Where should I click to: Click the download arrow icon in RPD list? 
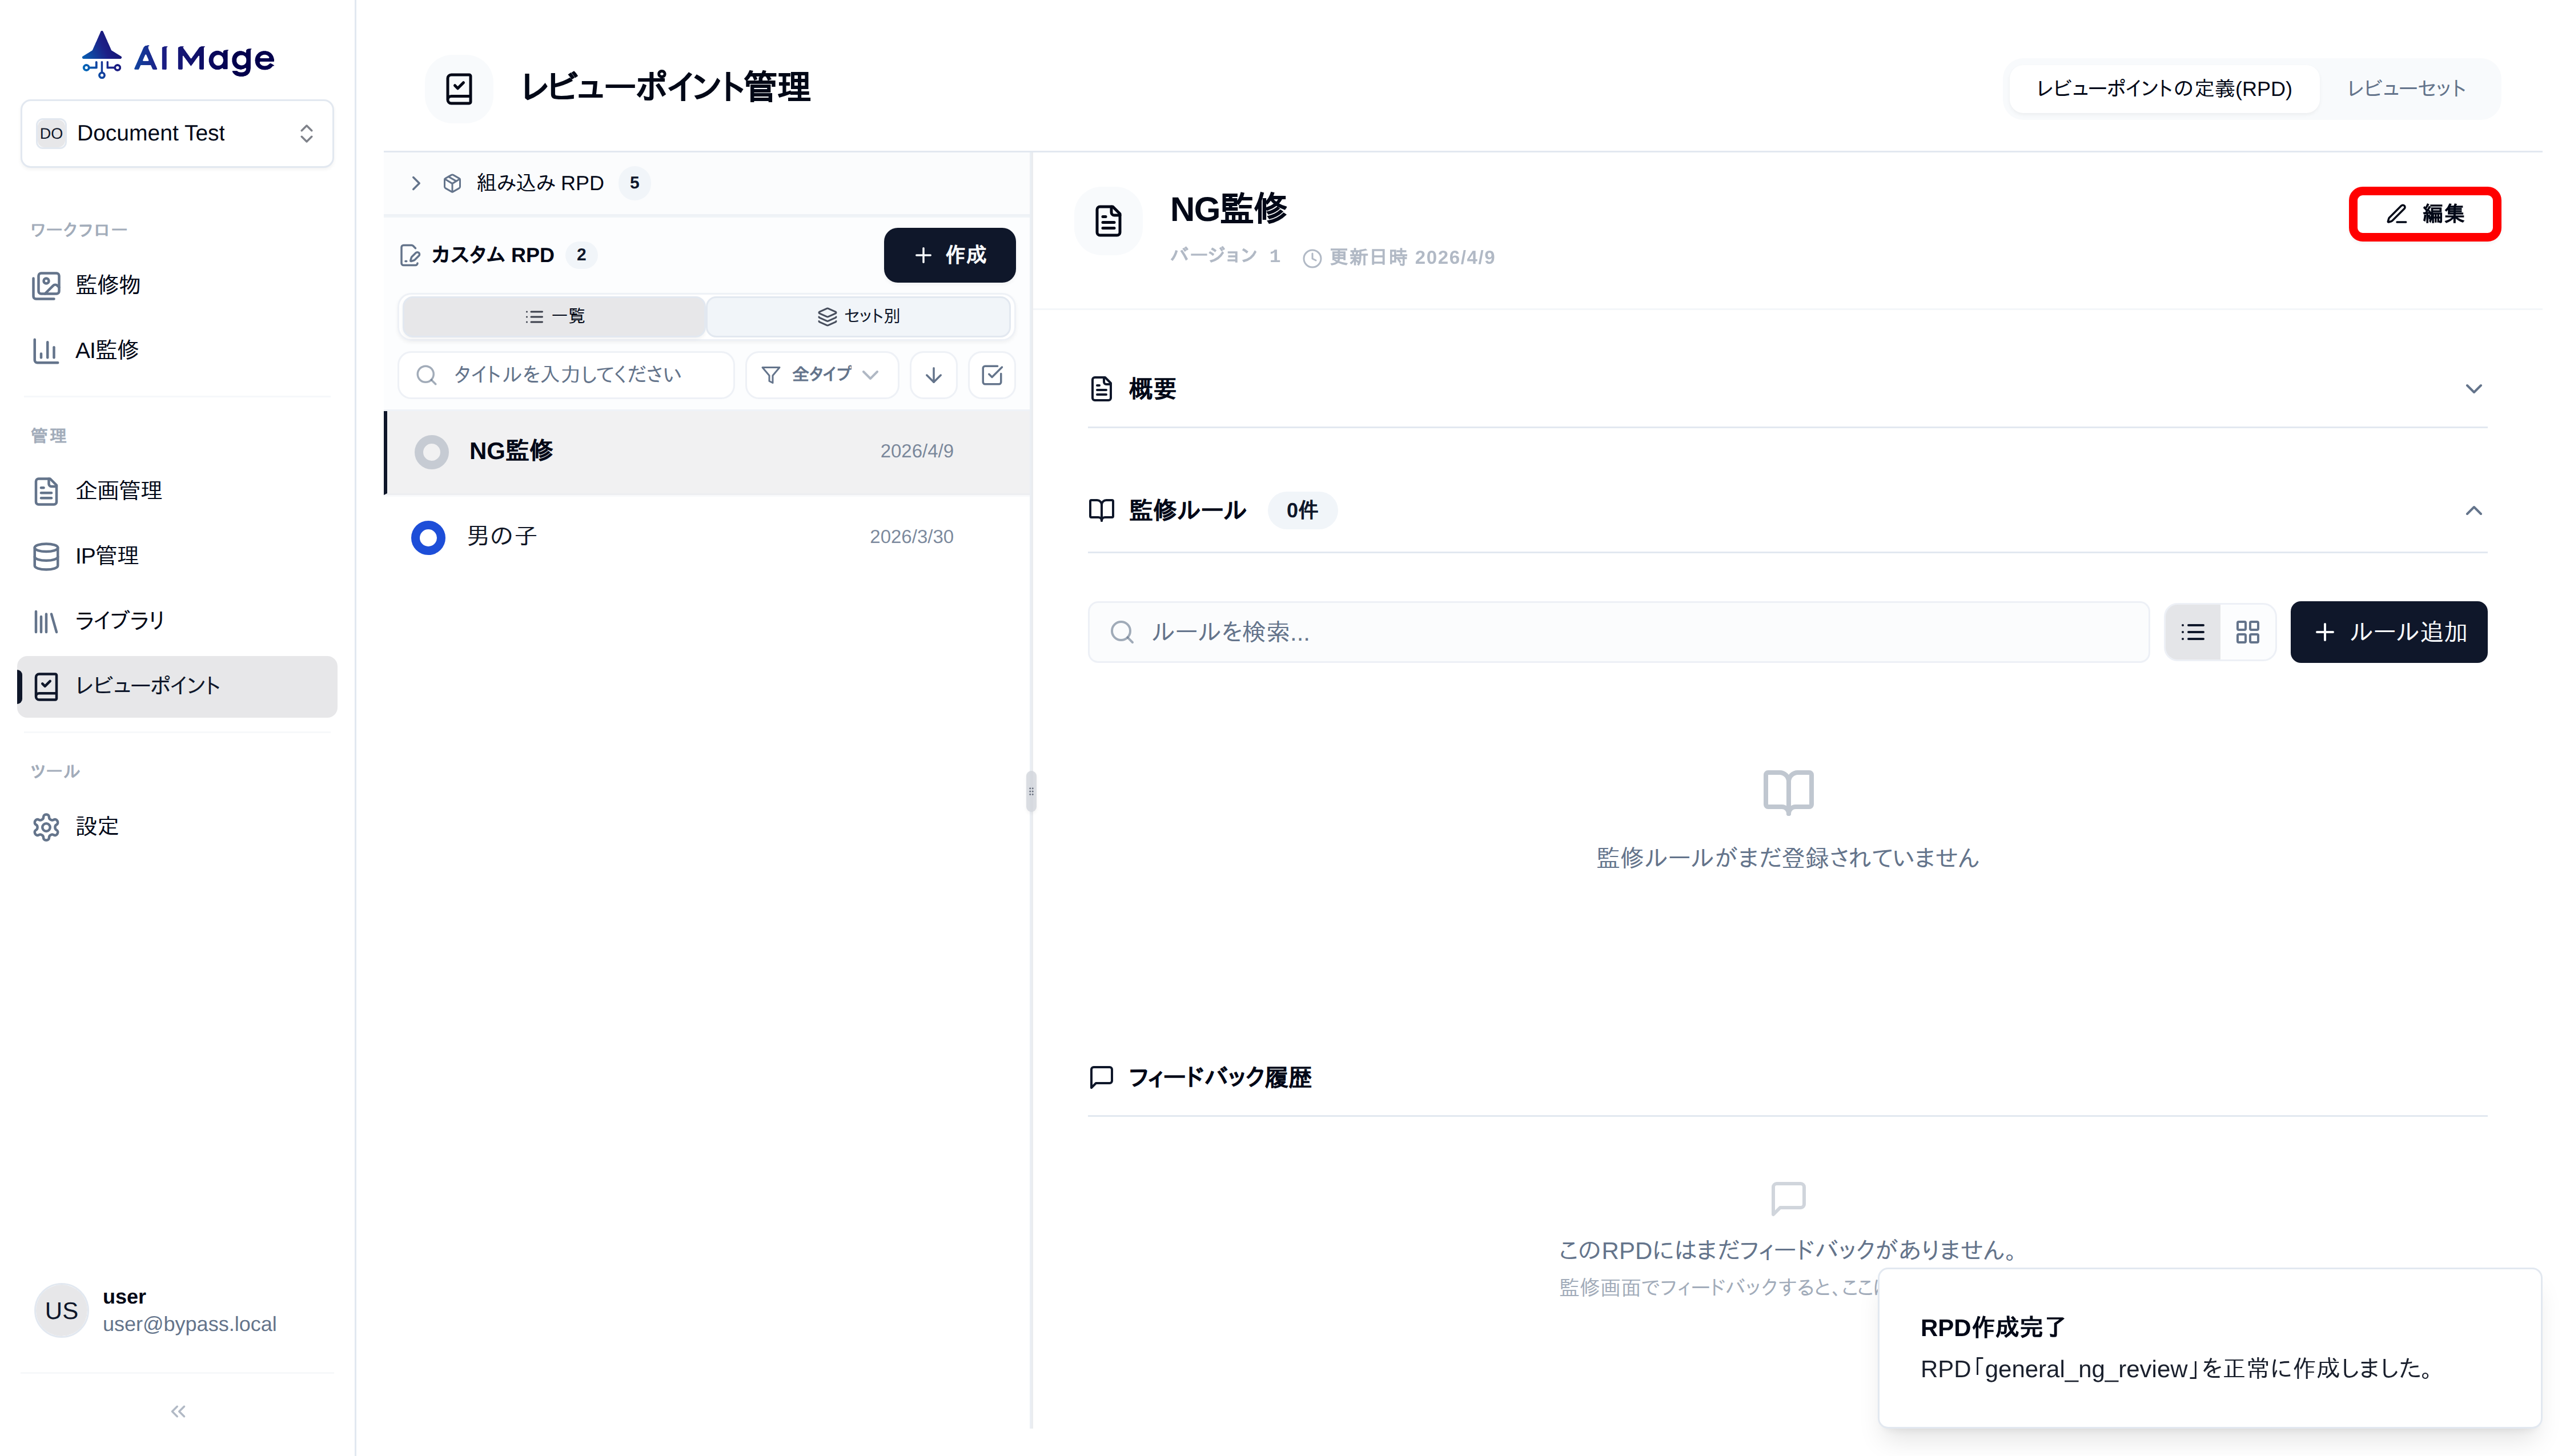932,374
